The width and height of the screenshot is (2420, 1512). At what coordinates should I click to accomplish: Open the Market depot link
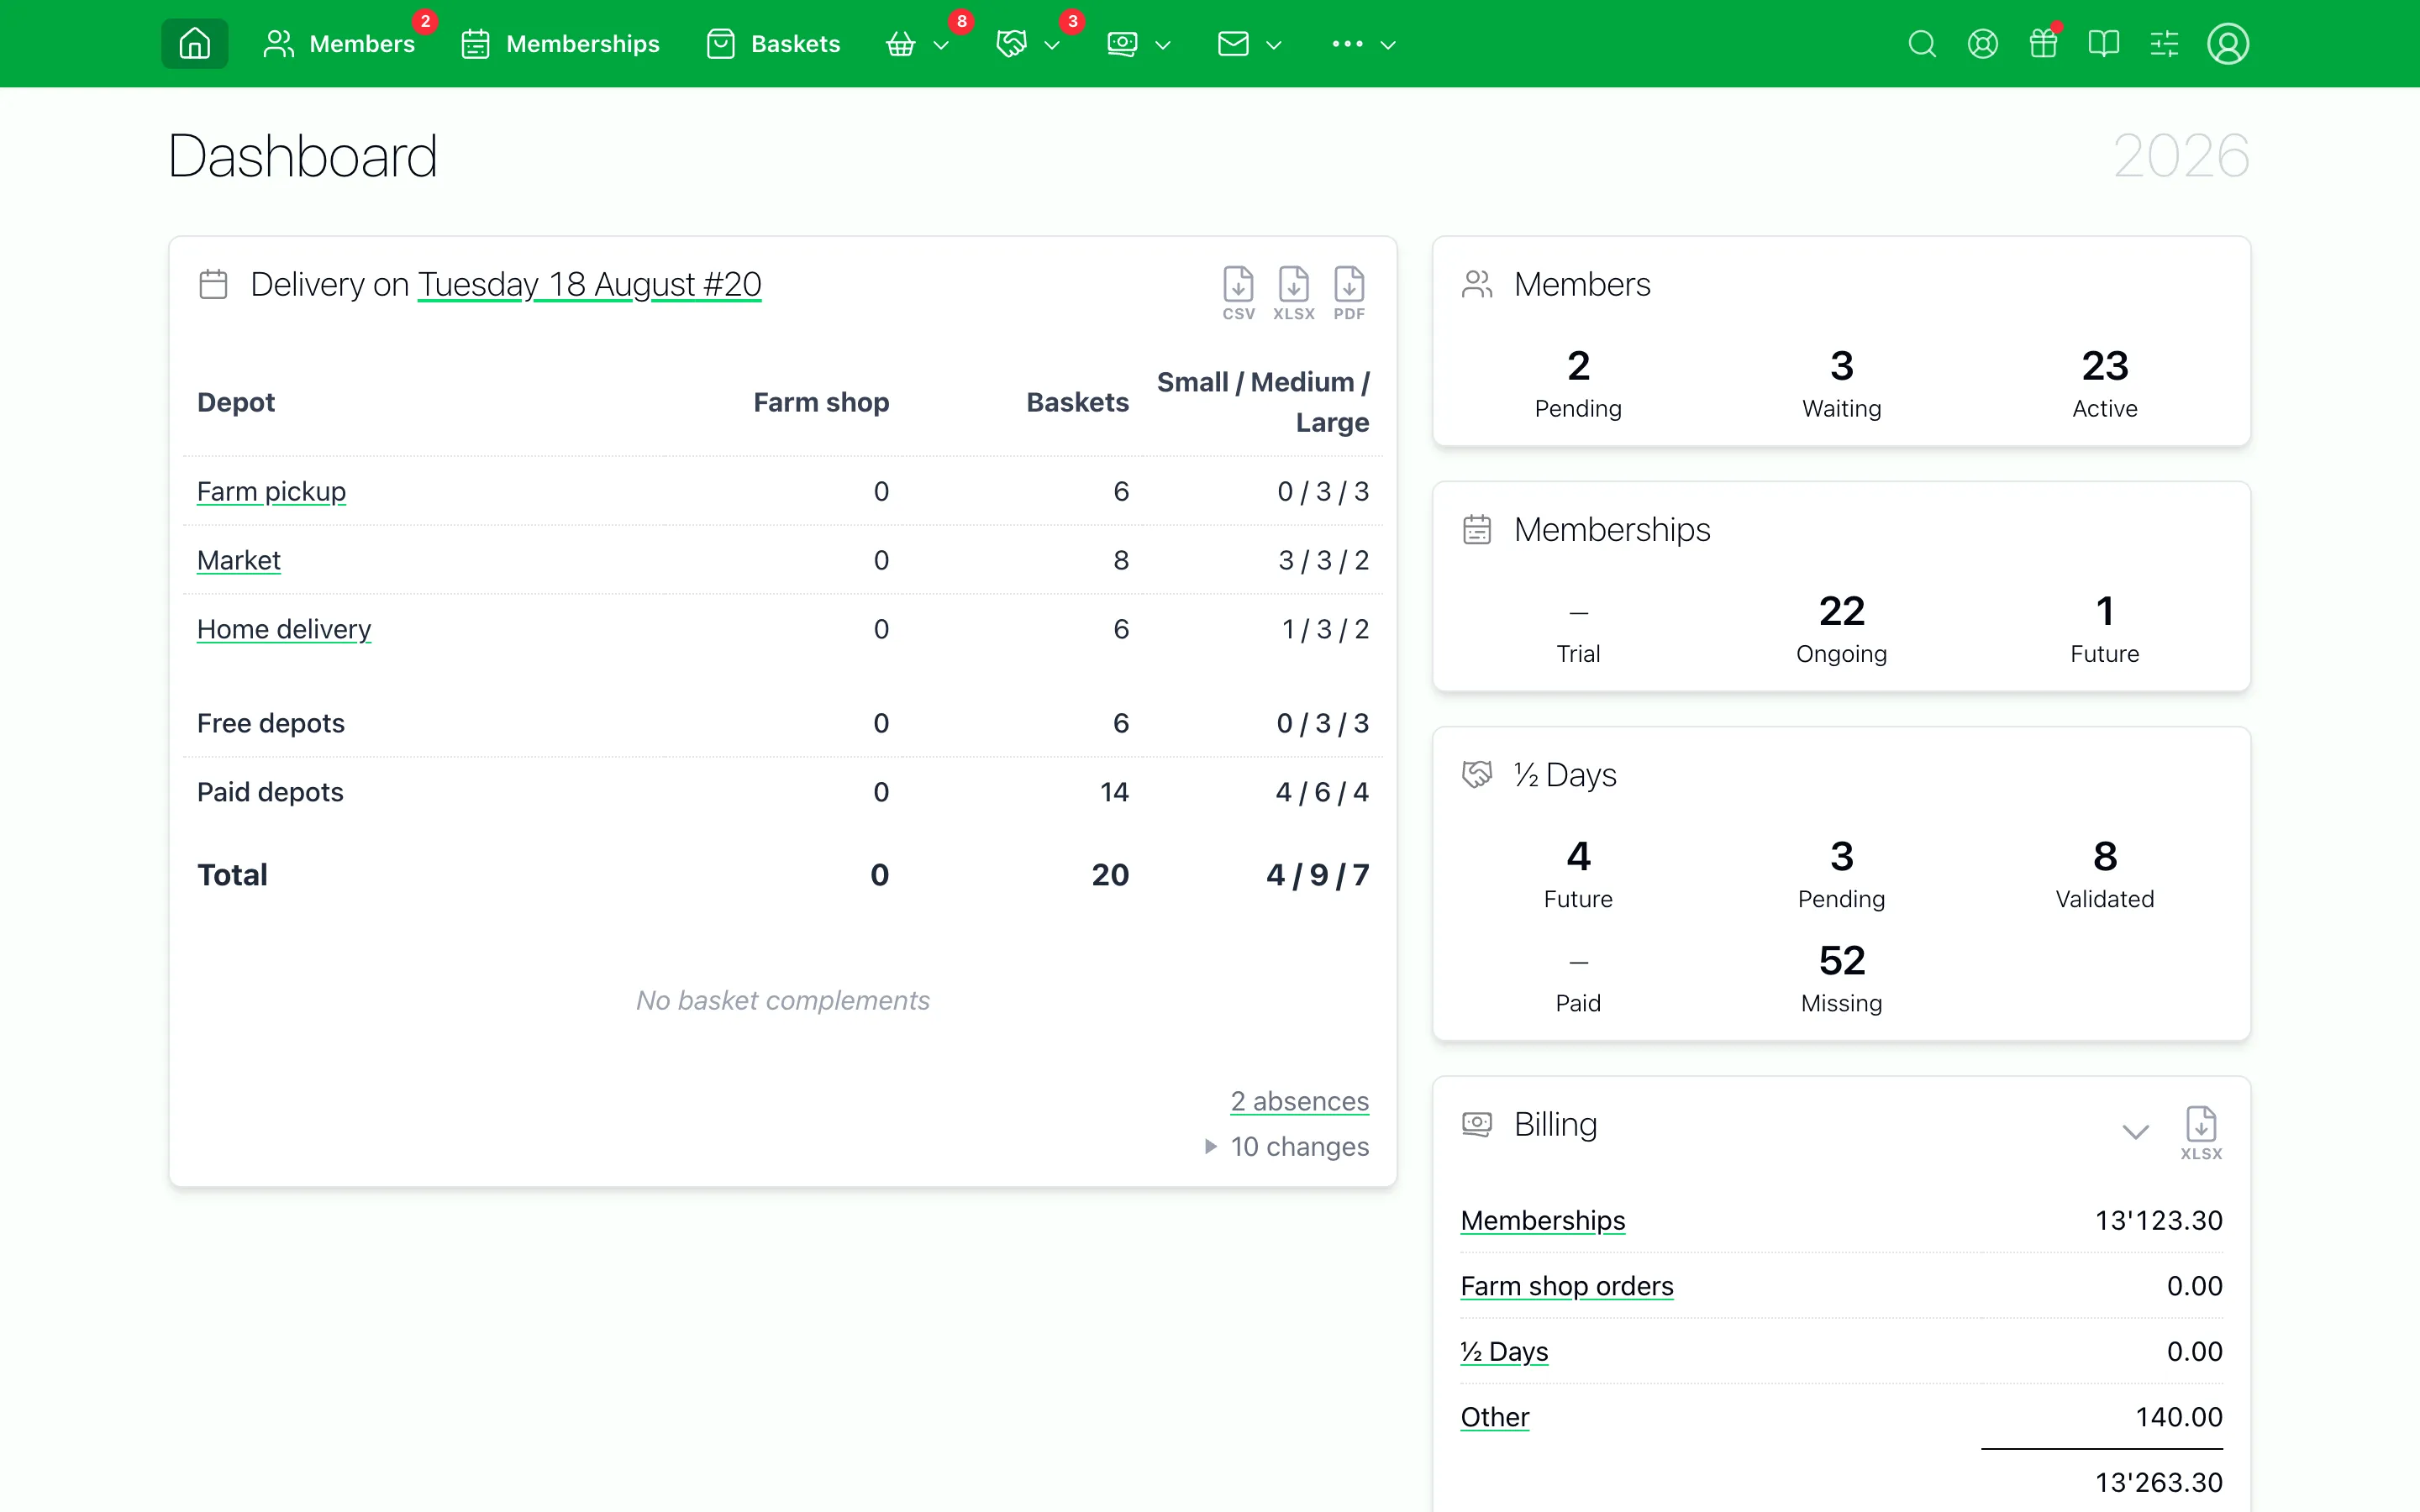coord(238,560)
